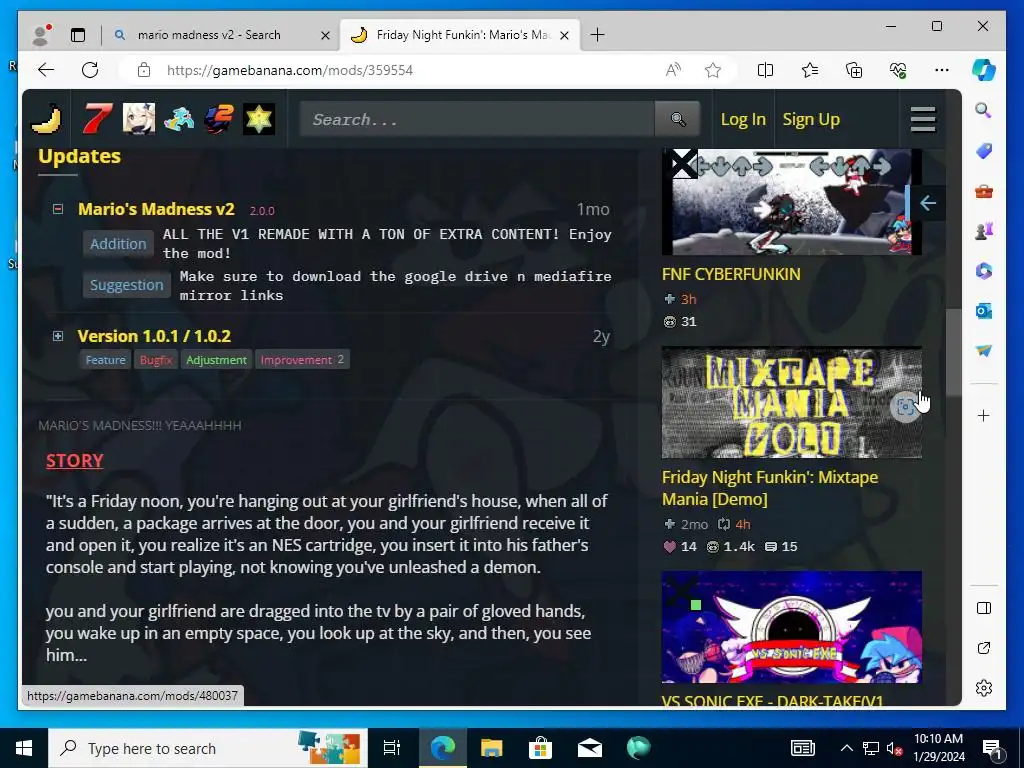Add a new sidebar app plus
This screenshot has width=1024, height=768.
pyautogui.click(x=984, y=416)
